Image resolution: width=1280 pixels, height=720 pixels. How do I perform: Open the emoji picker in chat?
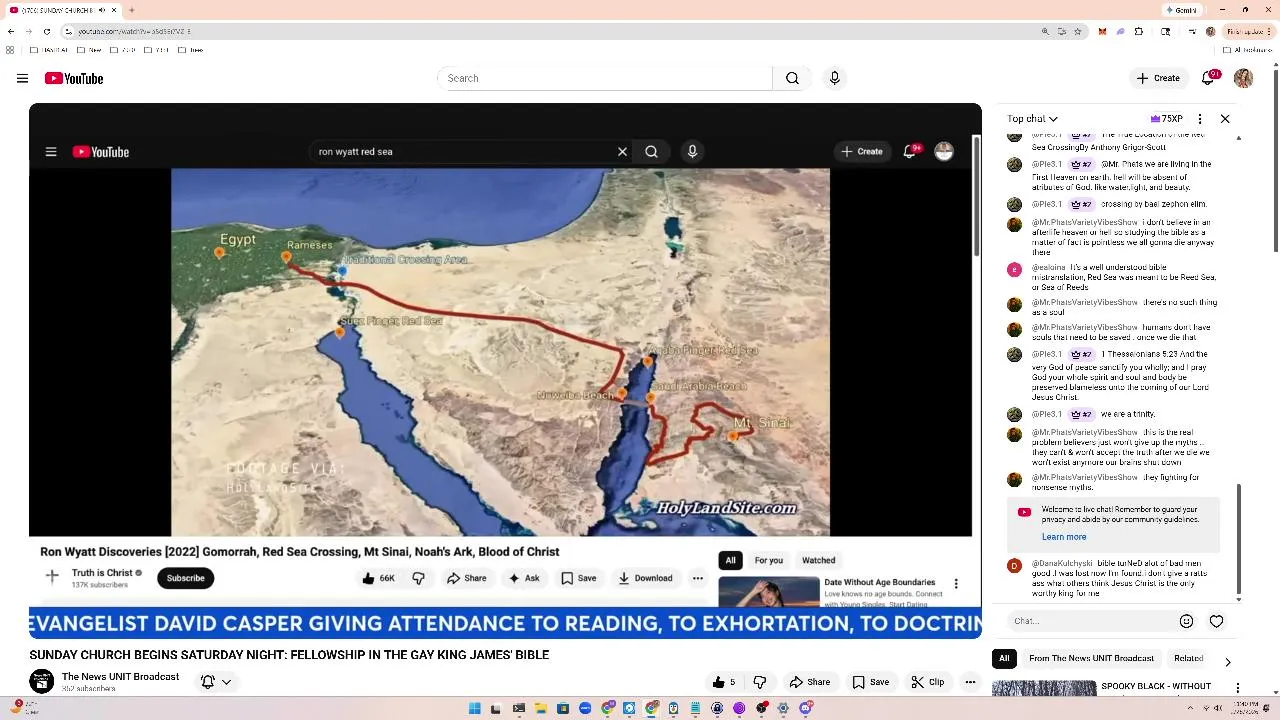click(x=1186, y=621)
